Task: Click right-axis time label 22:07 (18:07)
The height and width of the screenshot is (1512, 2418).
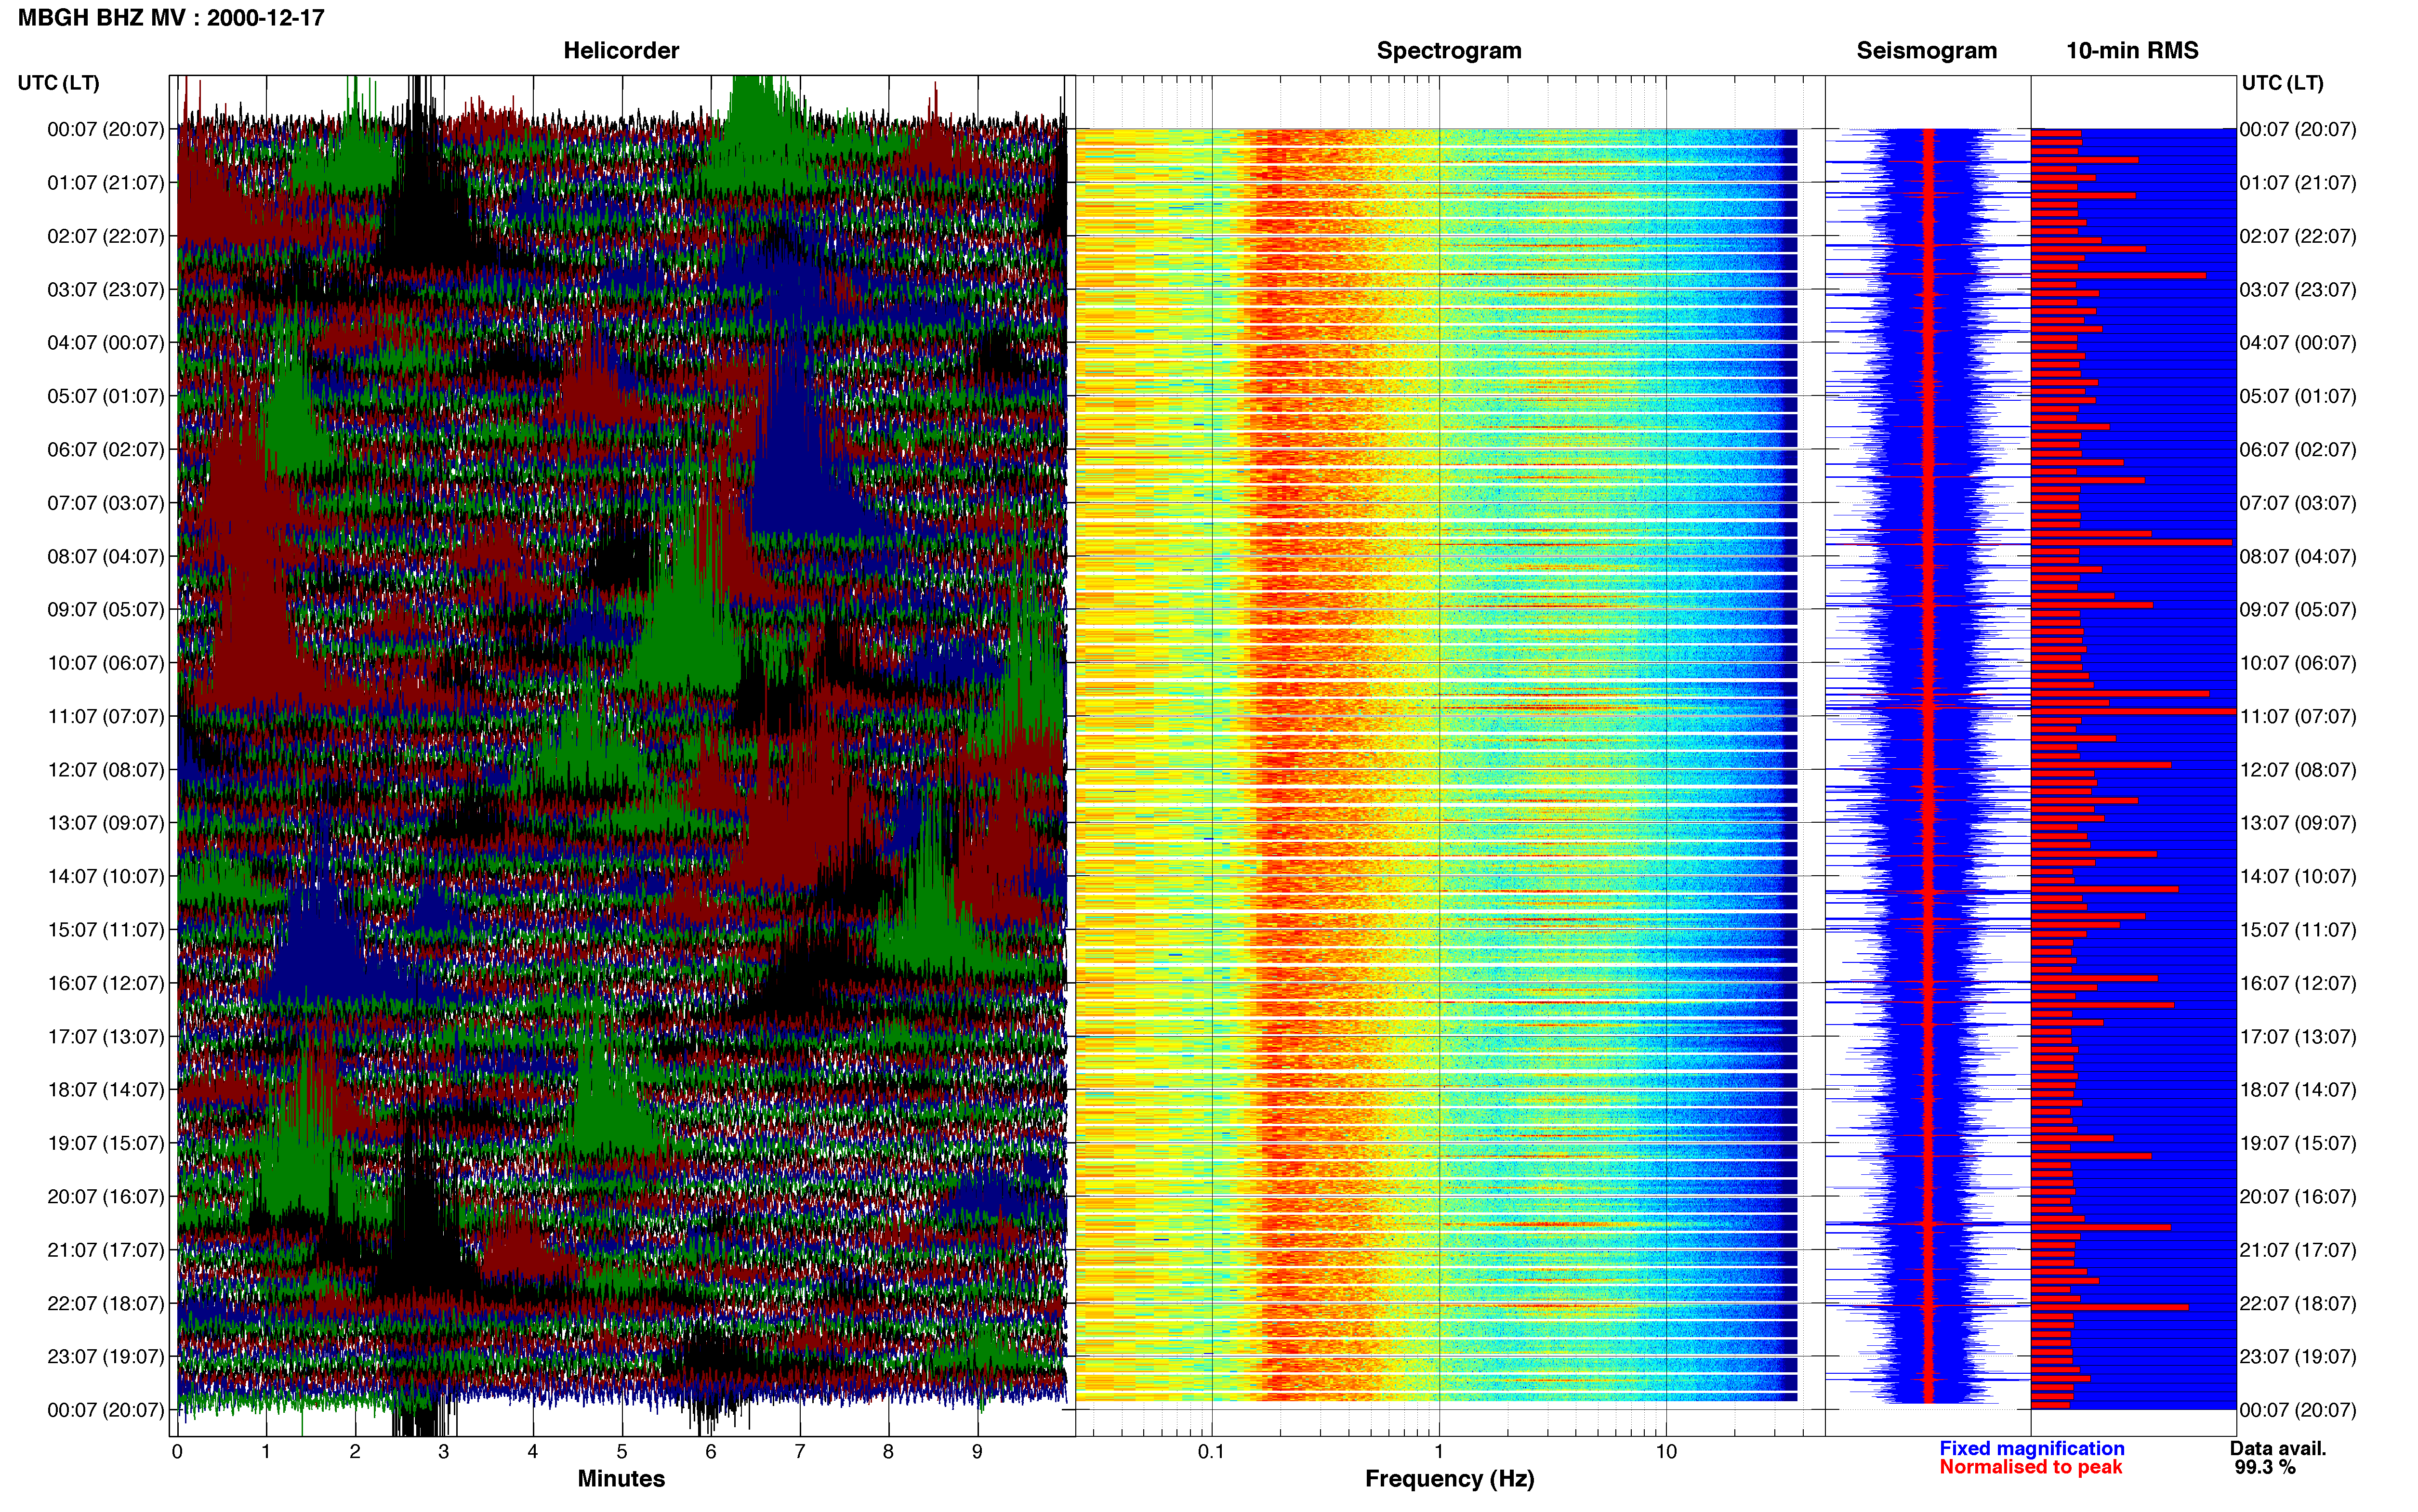Action: [x=2298, y=1303]
